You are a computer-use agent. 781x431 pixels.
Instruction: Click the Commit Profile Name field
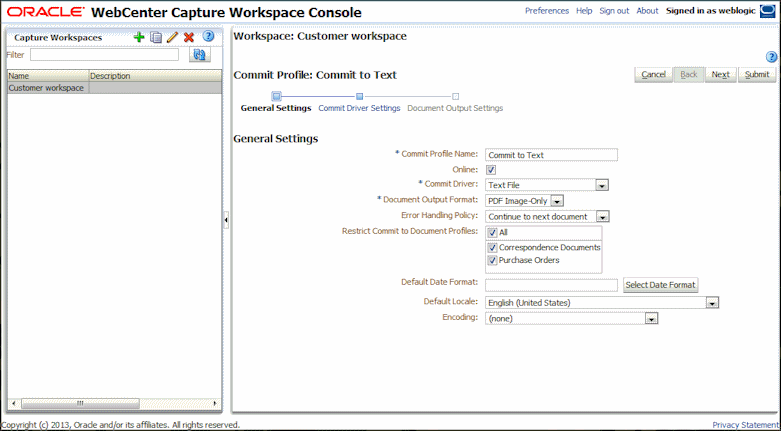(x=551, y=155)
